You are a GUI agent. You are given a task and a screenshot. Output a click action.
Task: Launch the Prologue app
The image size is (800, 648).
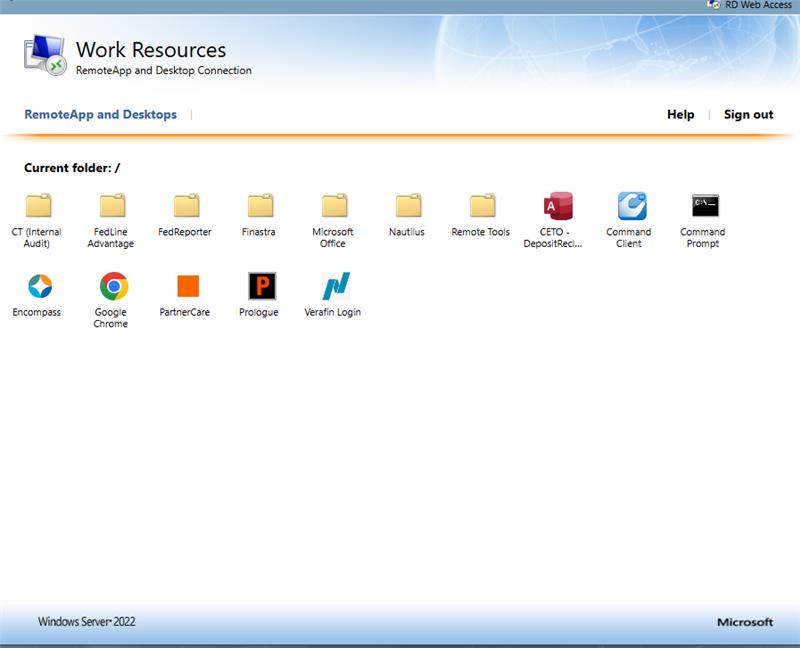click(262, 286)
